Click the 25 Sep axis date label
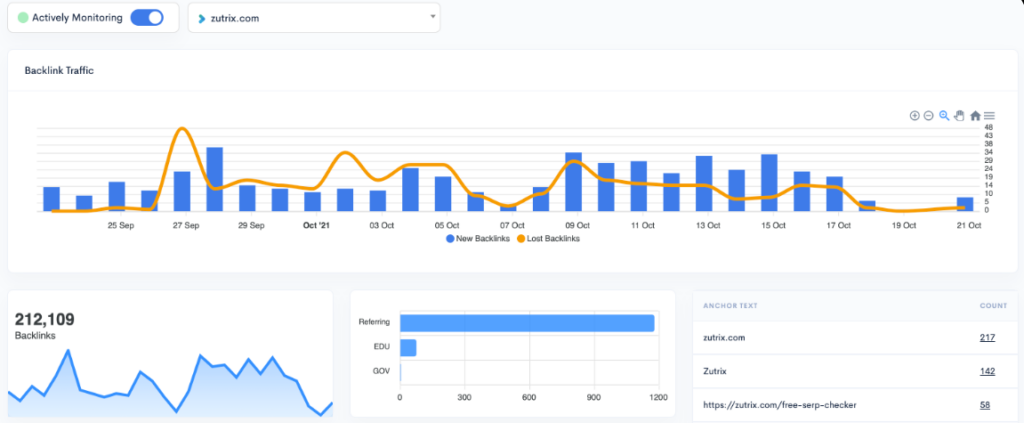This screenshot has width=1024, height=423. [121, 226]
